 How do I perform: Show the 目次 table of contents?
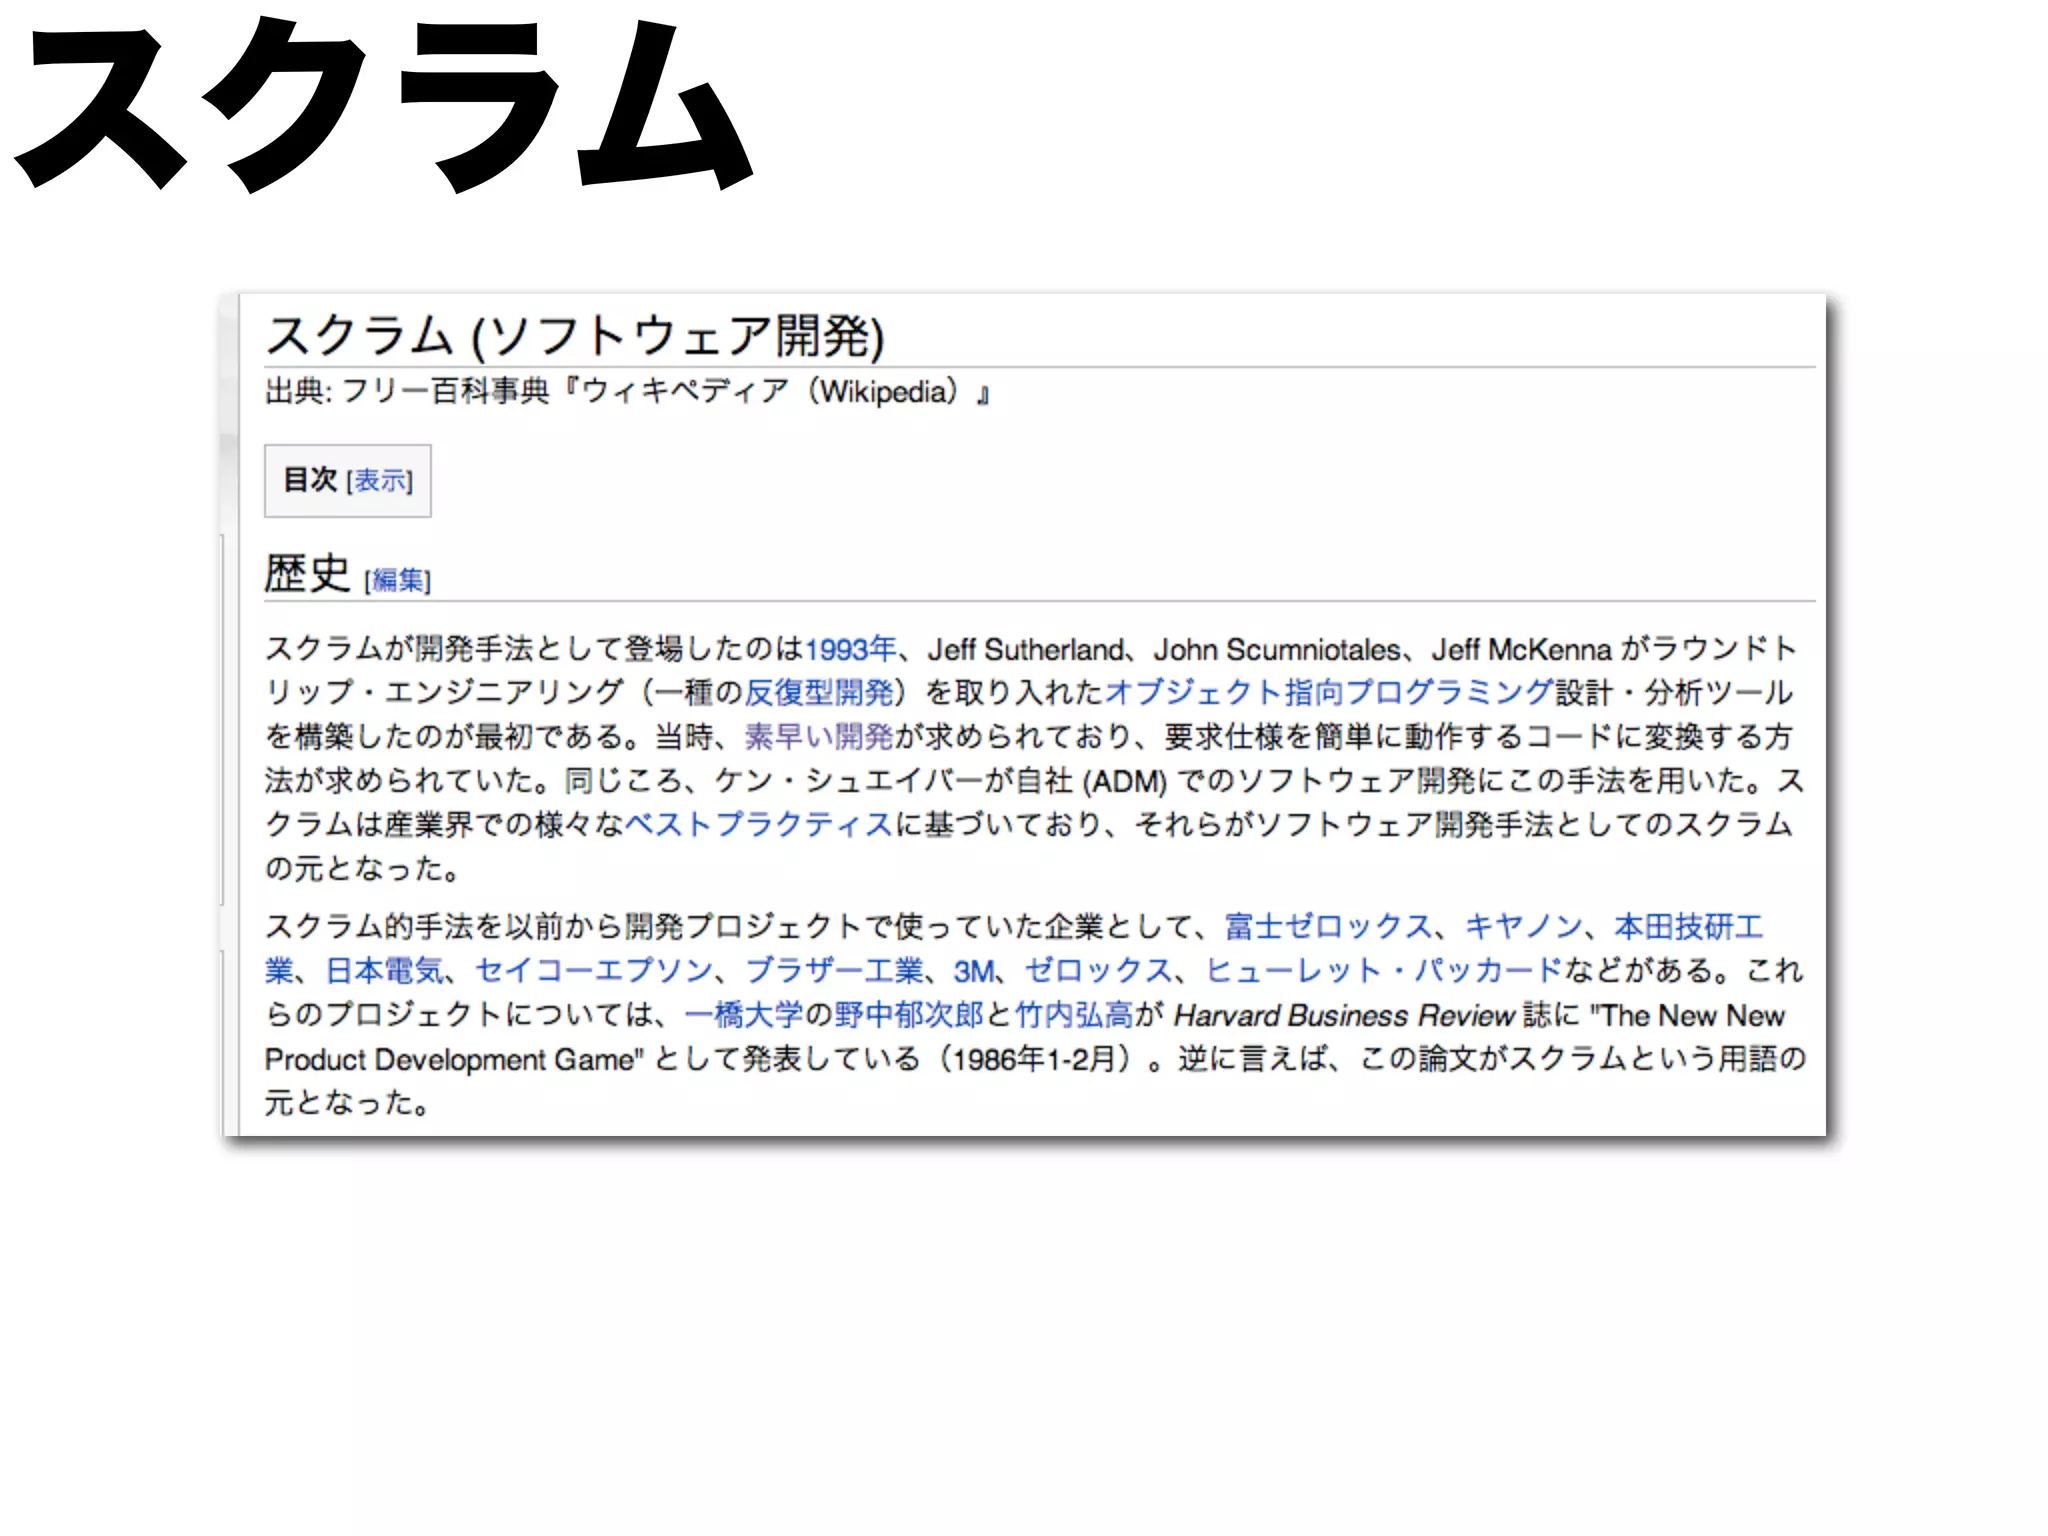click(379, 481)
